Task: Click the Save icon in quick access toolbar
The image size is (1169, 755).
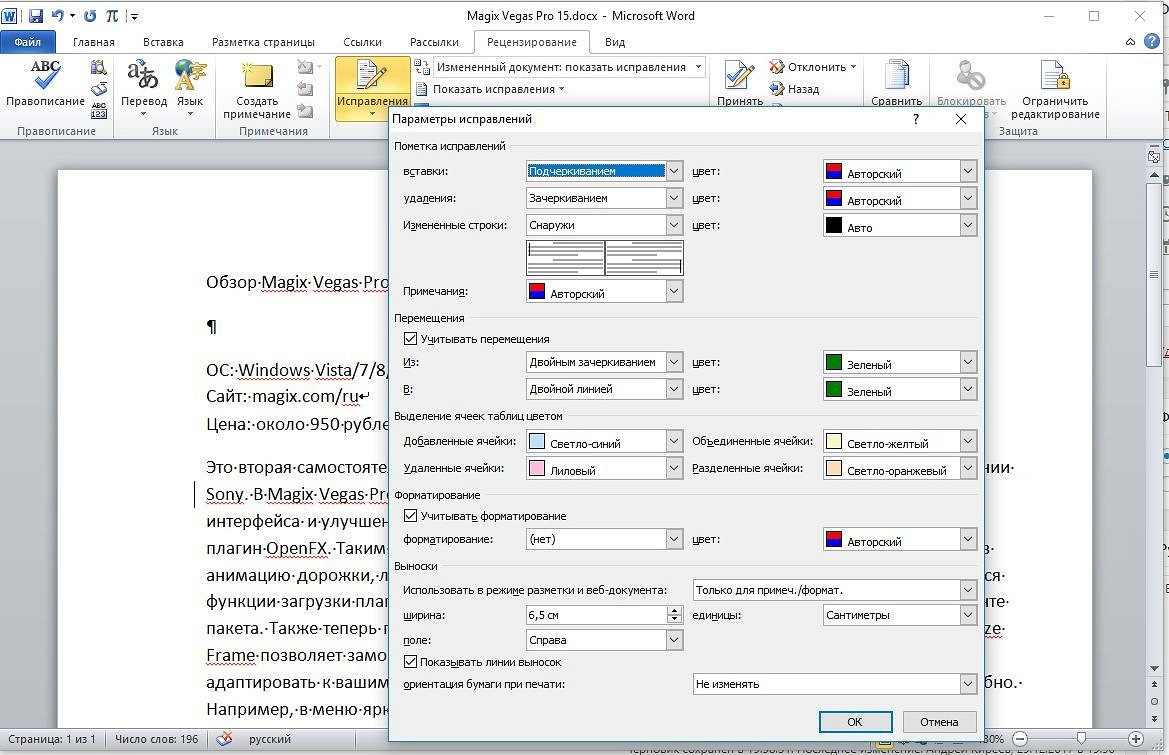Action: 35,15
